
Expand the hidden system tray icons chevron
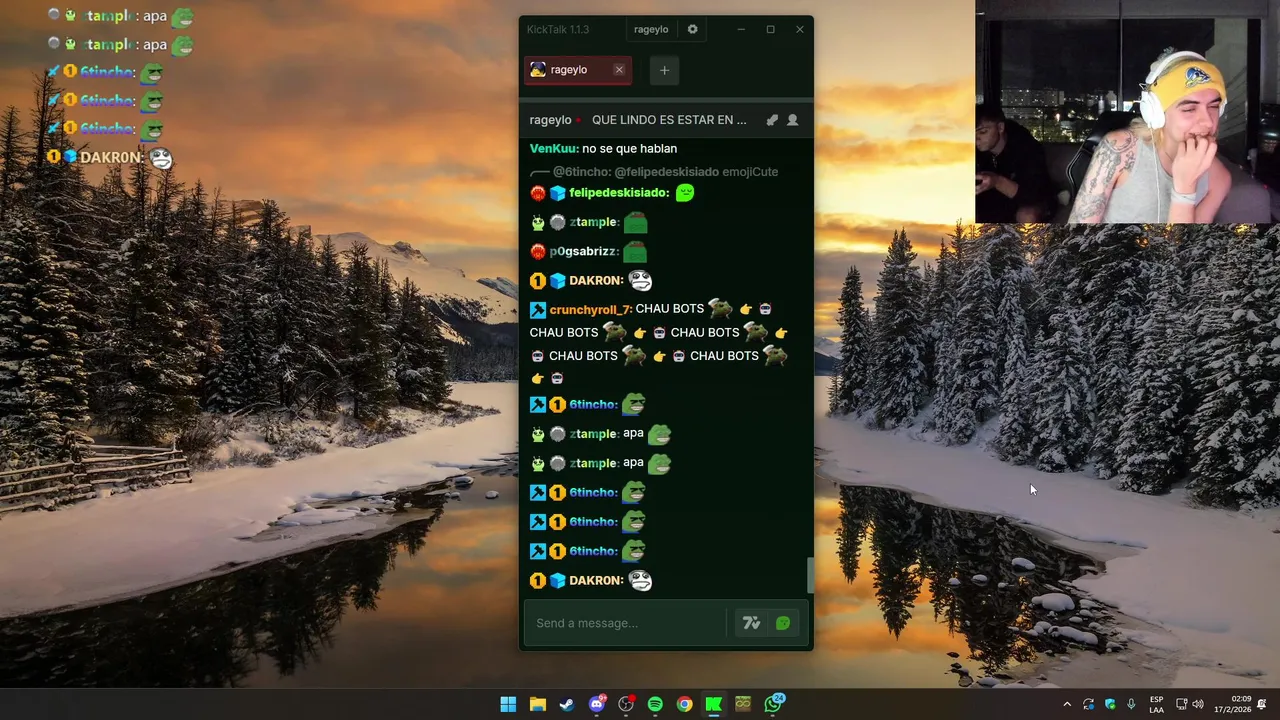tap(1066, 705)
